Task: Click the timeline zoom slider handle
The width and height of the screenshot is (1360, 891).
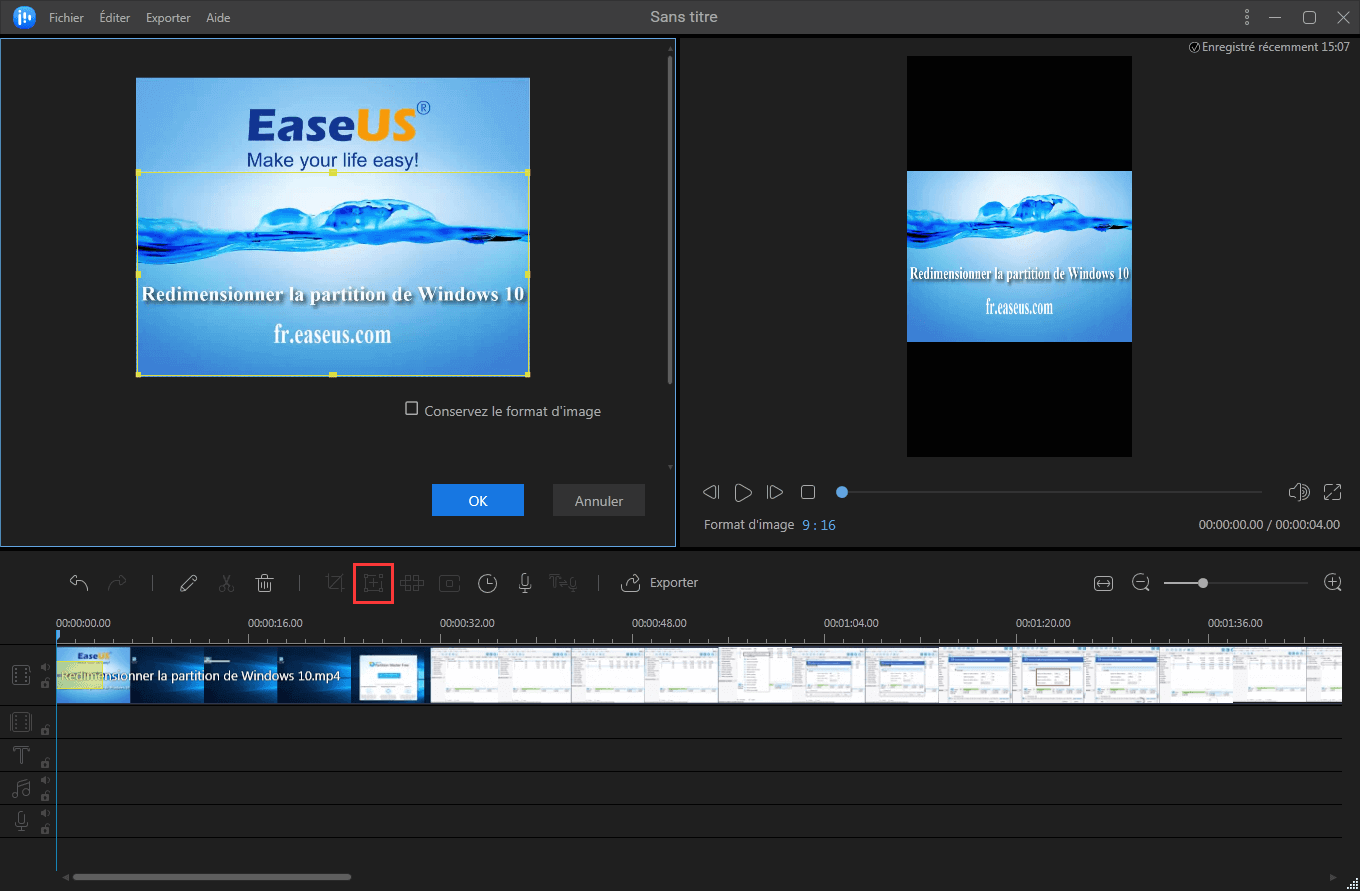Action: pos(1202,583)
